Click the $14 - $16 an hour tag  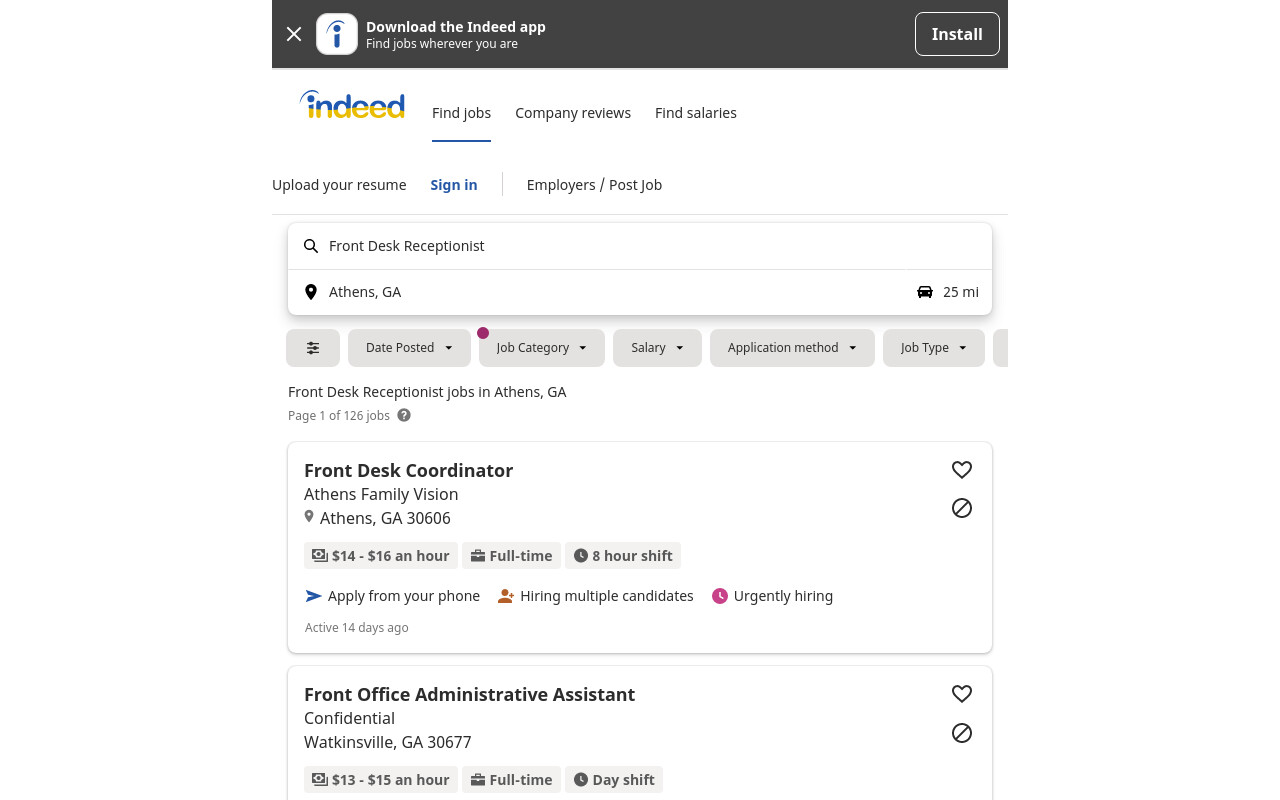[x=381, y=556]
